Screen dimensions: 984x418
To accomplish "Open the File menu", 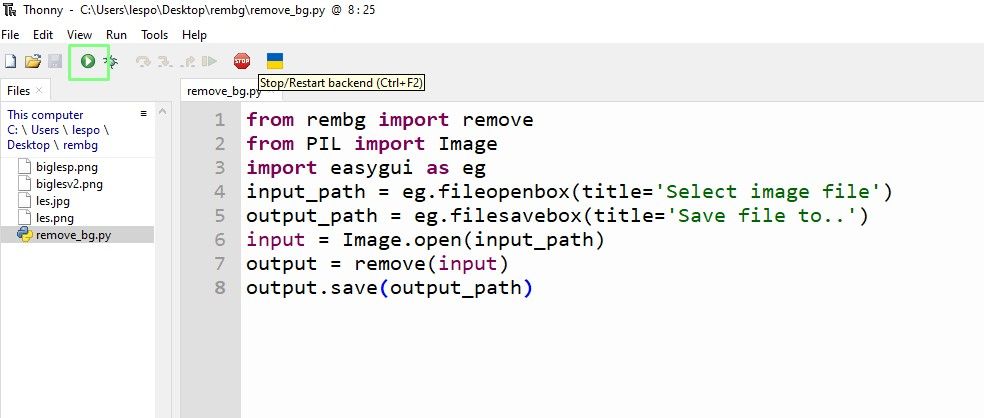I will (x=10, y=35).
